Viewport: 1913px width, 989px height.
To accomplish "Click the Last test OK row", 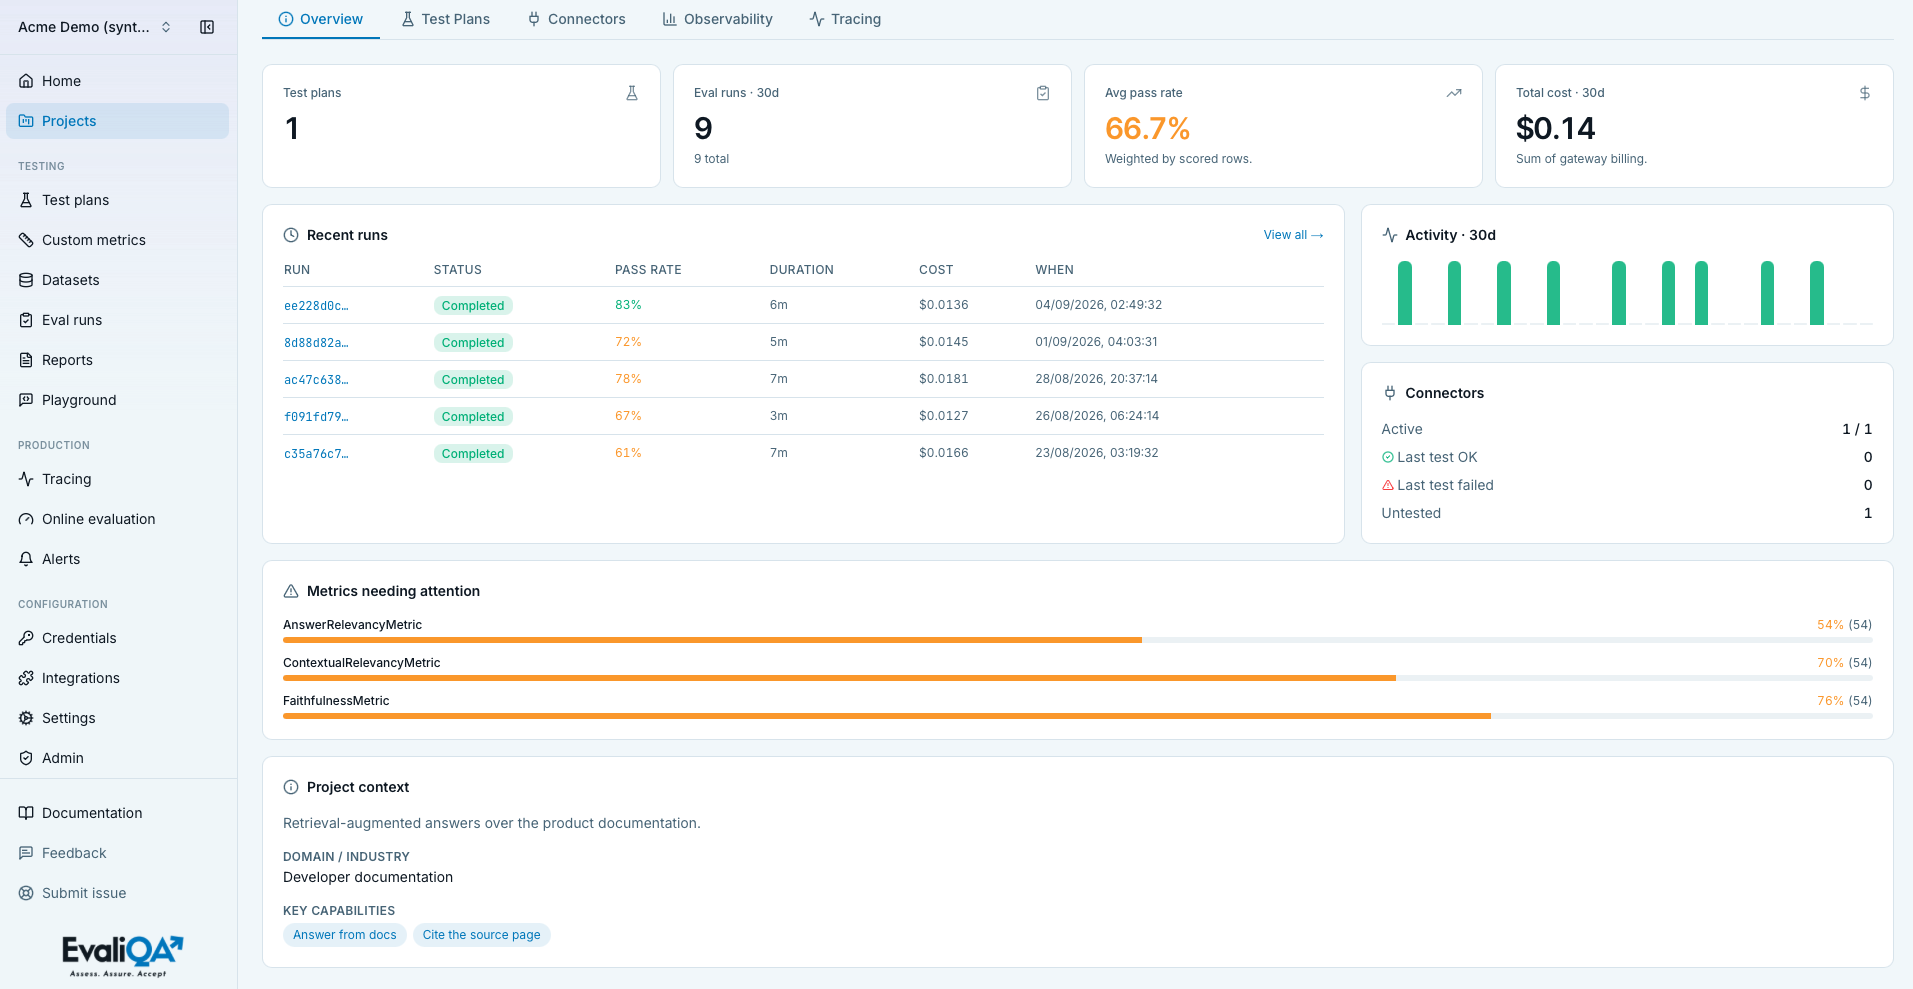I will click(x=1627, y=457).
